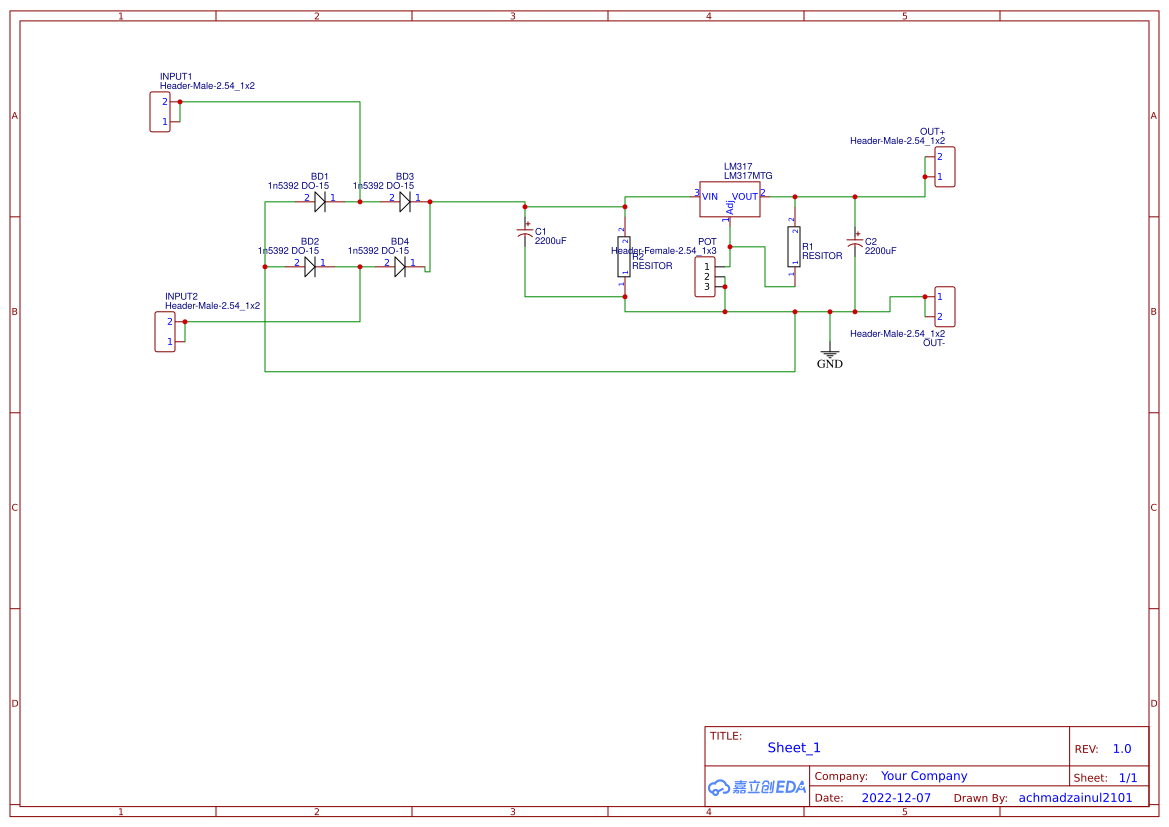Click the GND ground symbol

829,355
